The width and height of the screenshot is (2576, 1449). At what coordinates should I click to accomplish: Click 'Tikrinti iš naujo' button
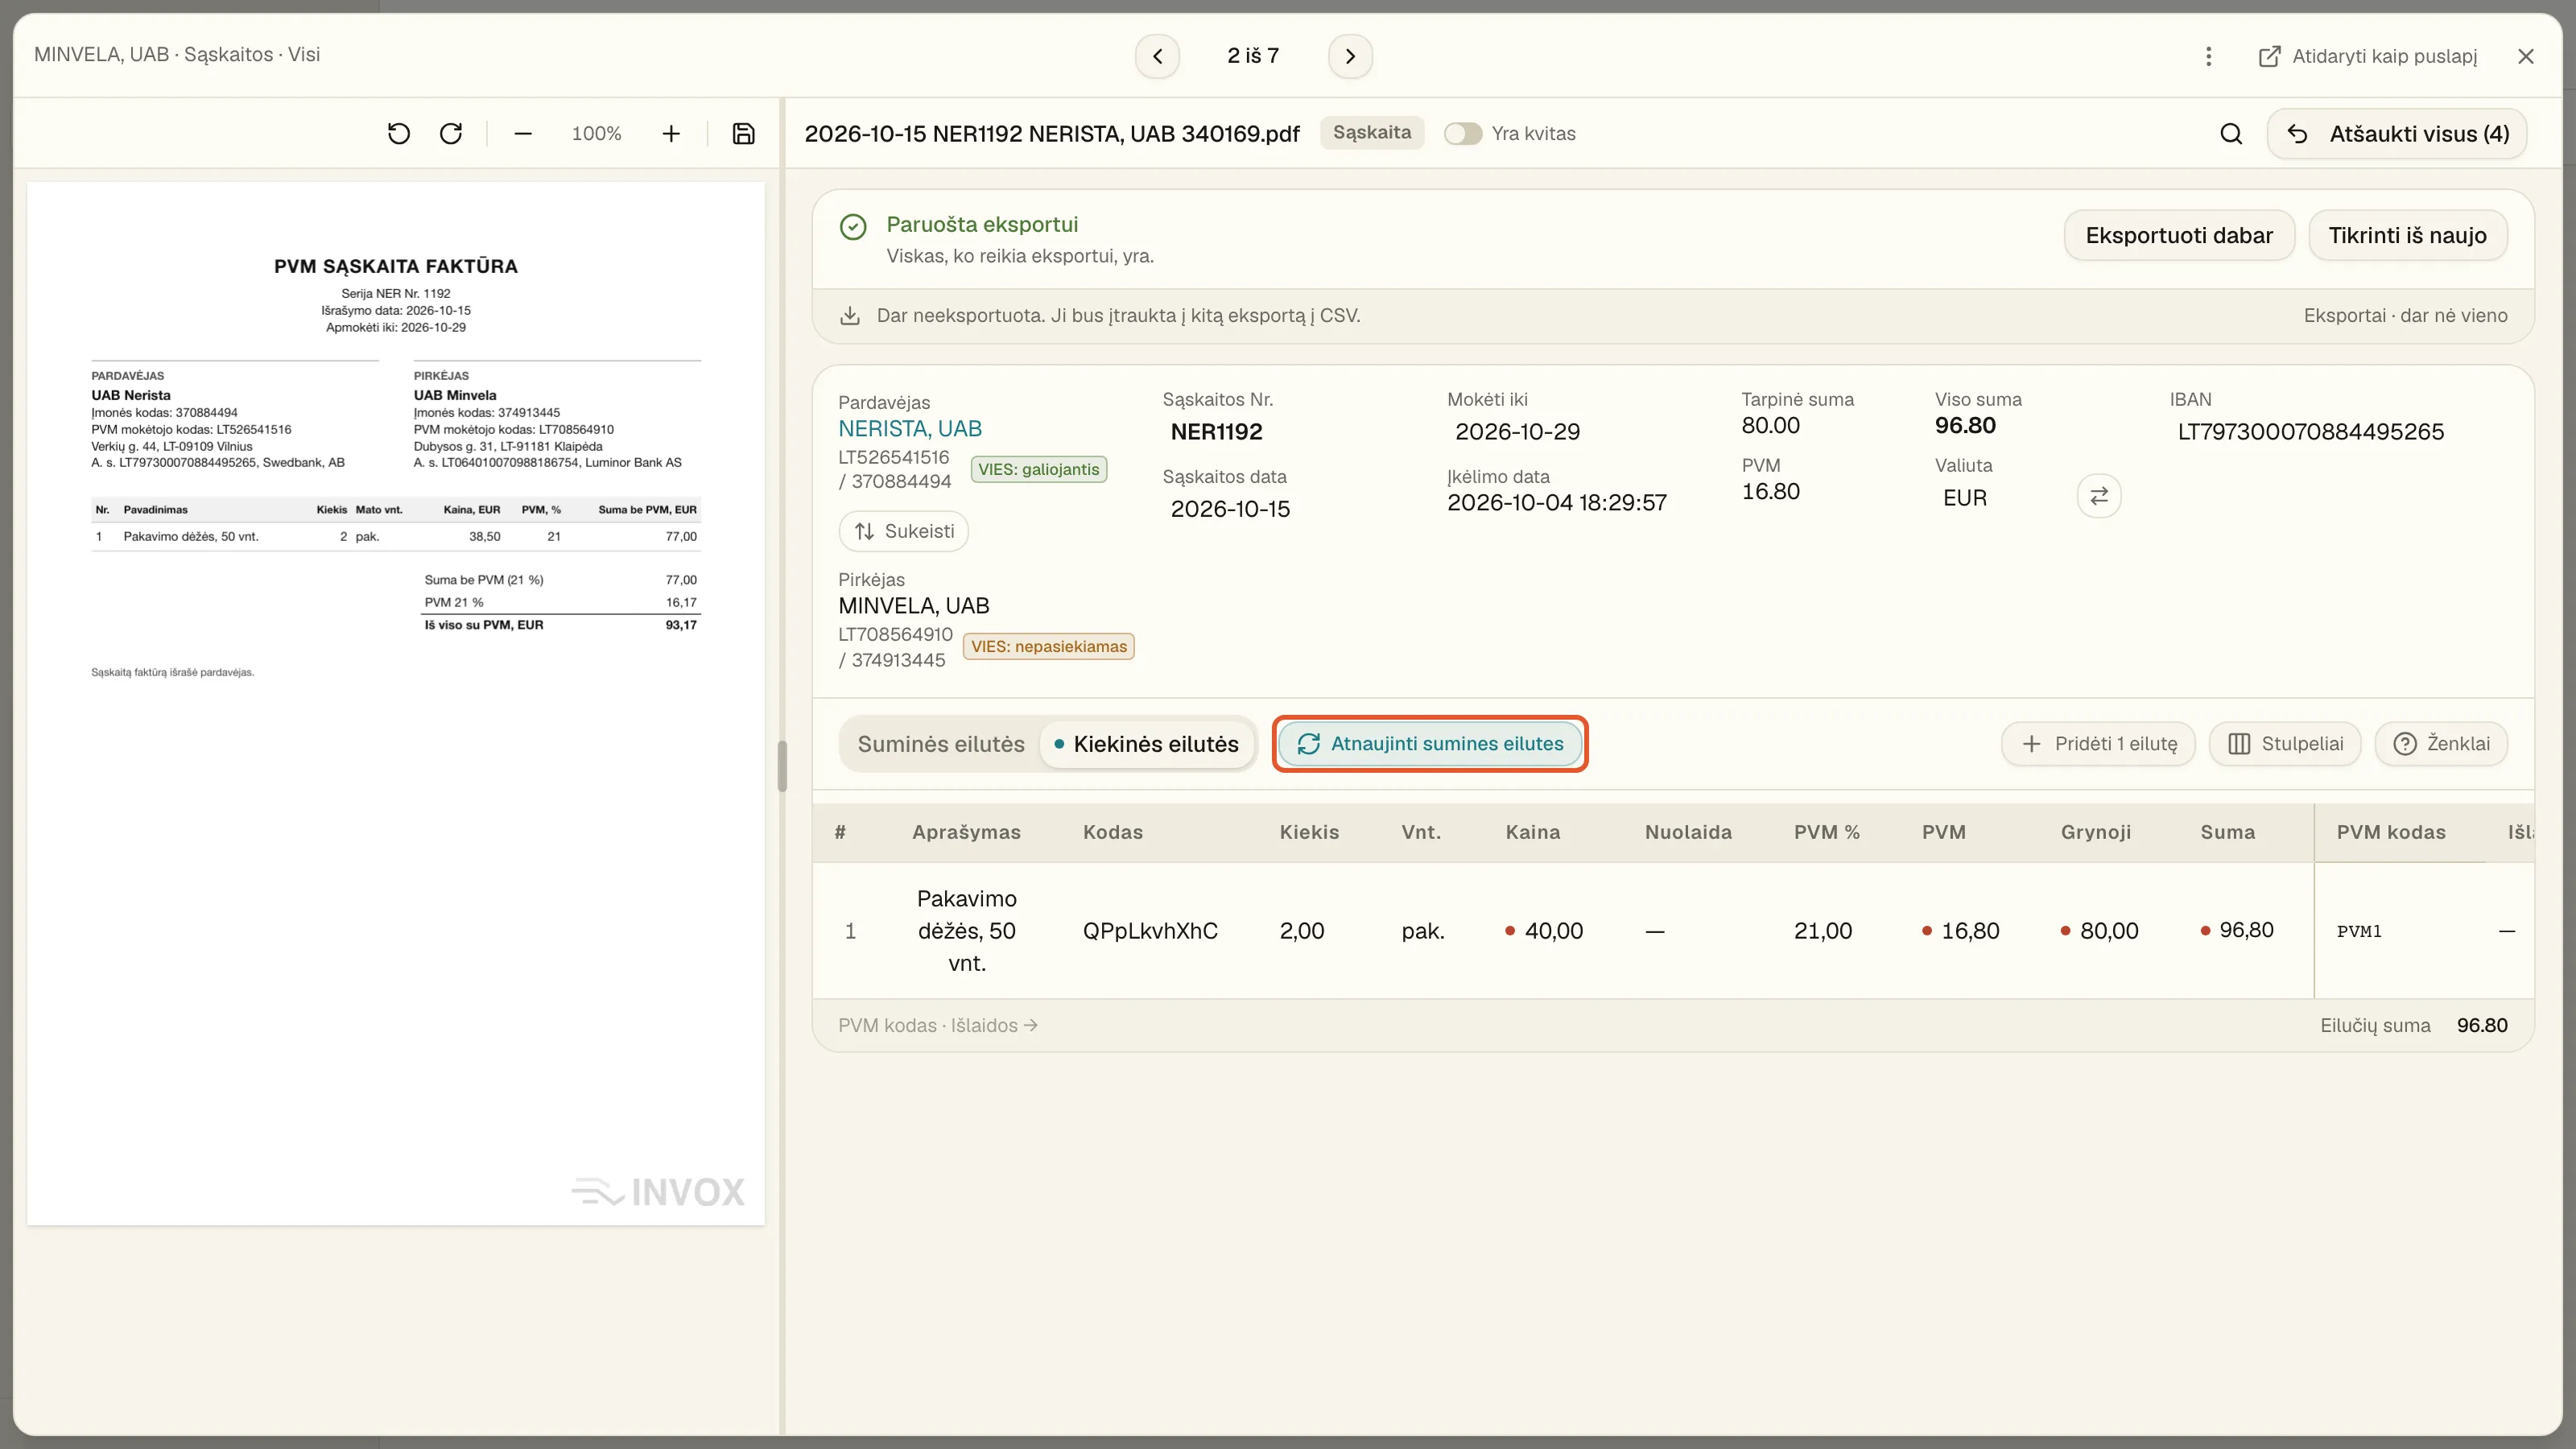2407,235
